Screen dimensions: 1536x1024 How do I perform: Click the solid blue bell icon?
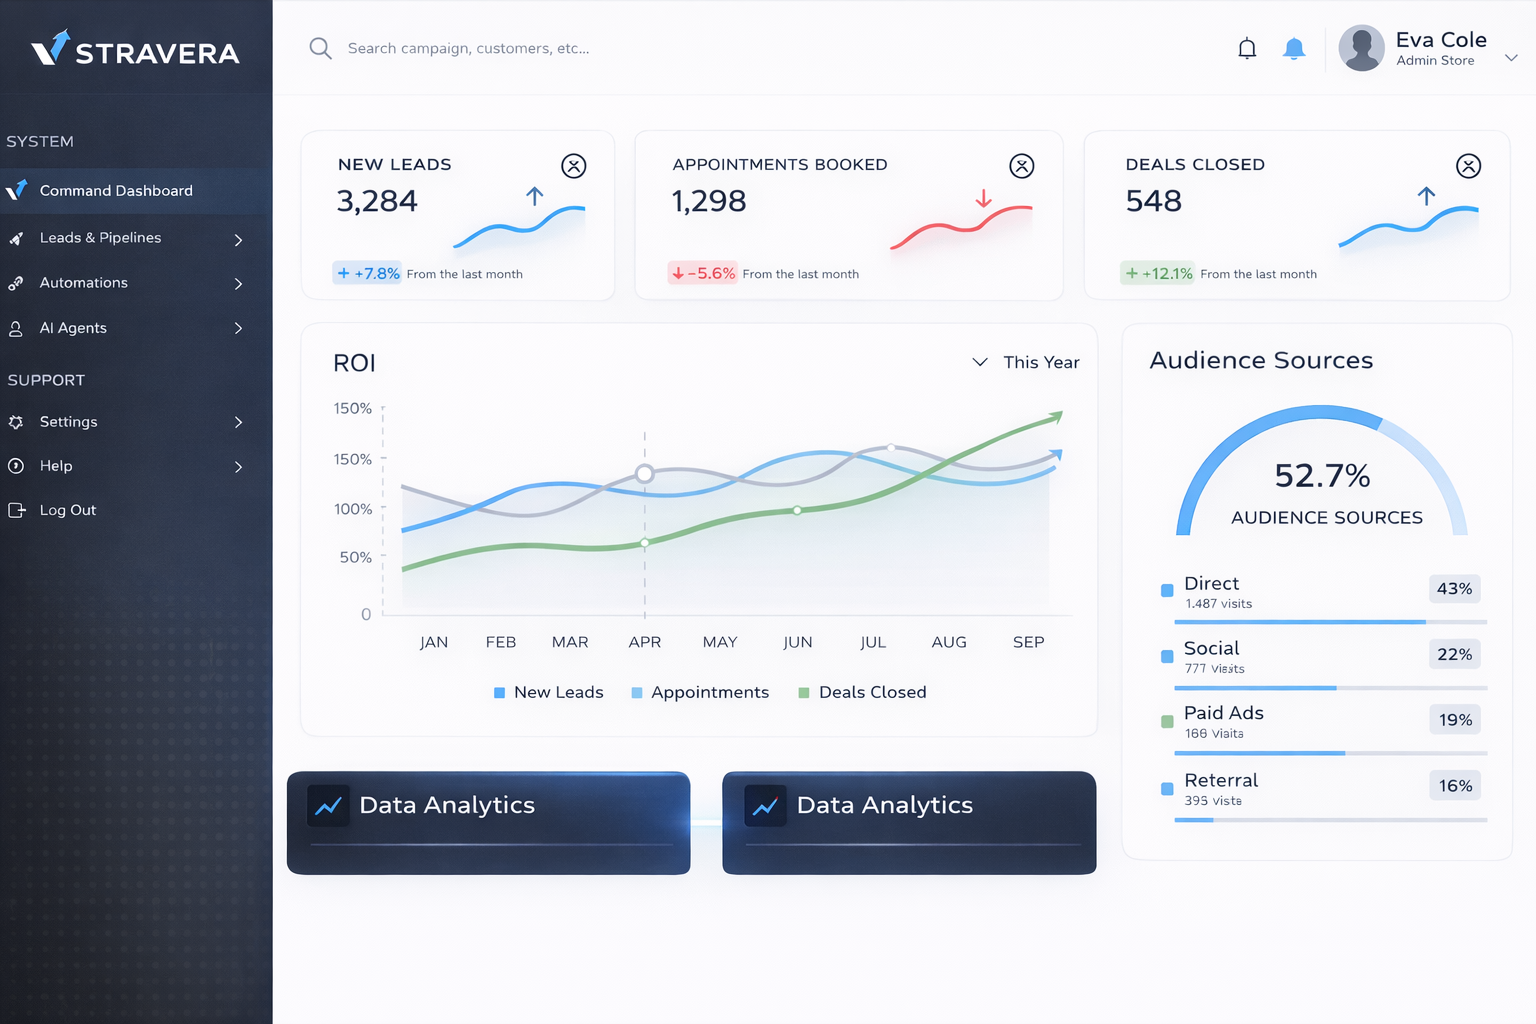(1294, 48)
